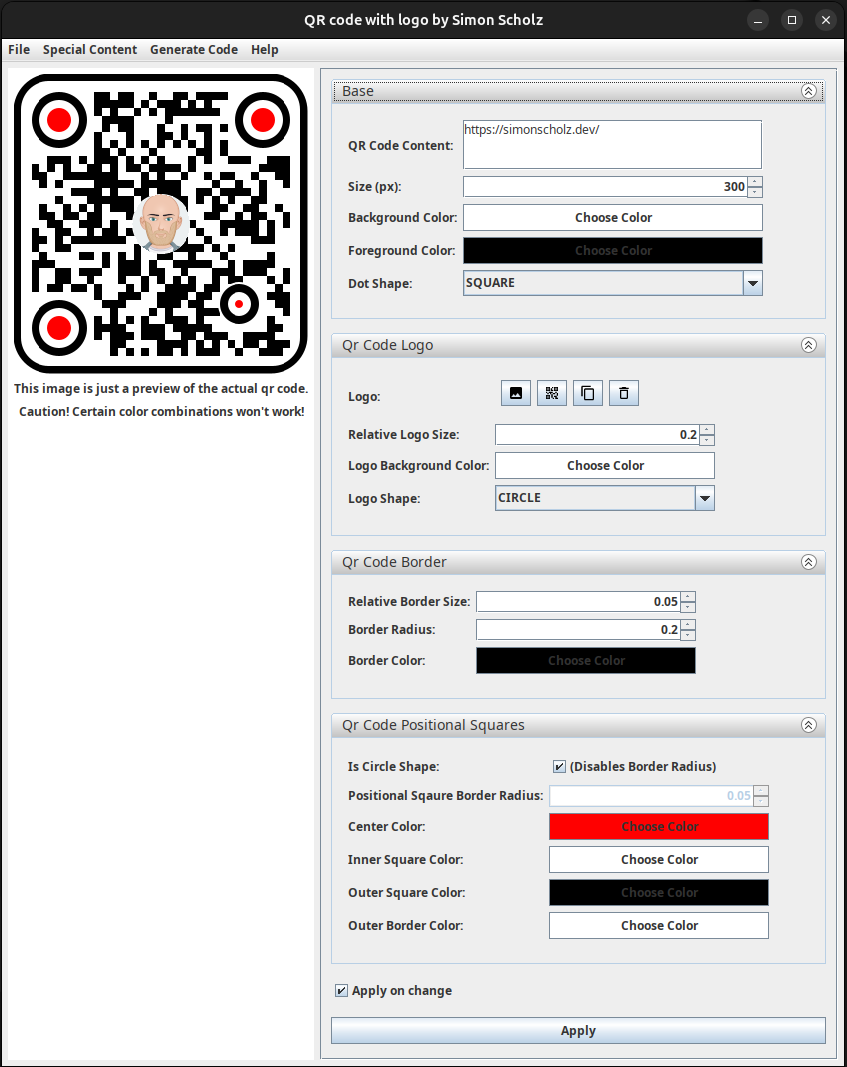Choose the Outer Border Color
Screen dimensions: 847x1067
pyautogui.click(x=659, y=925)
